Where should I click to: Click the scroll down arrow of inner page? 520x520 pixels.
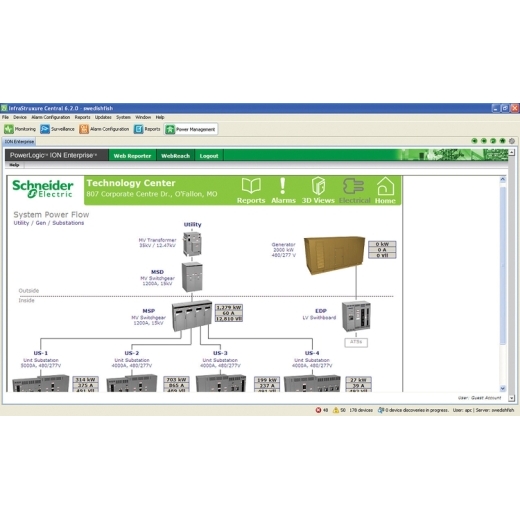click(503, 388)
